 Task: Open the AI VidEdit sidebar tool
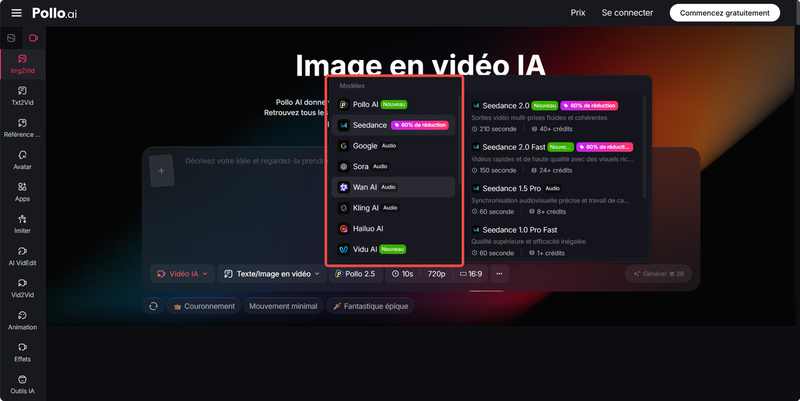(x=22, y=256)
